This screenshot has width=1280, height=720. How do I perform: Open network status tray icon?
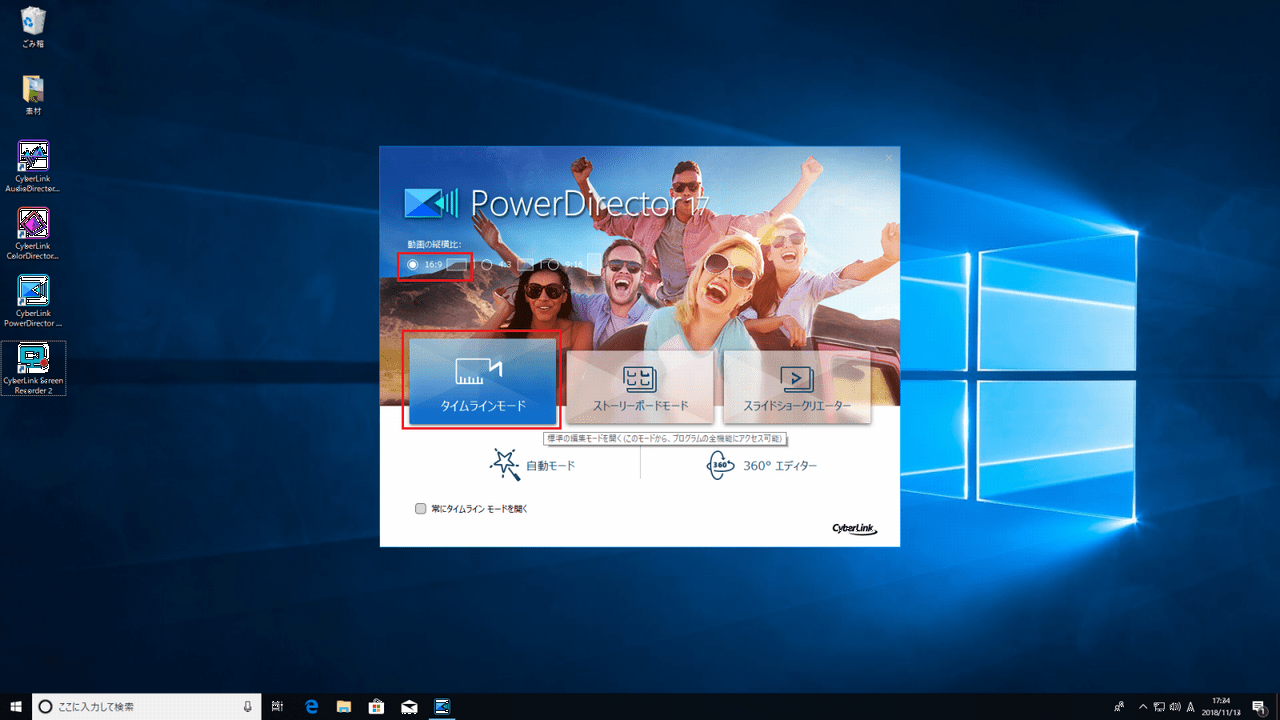pyautogui.click(x=1159, y=706)
